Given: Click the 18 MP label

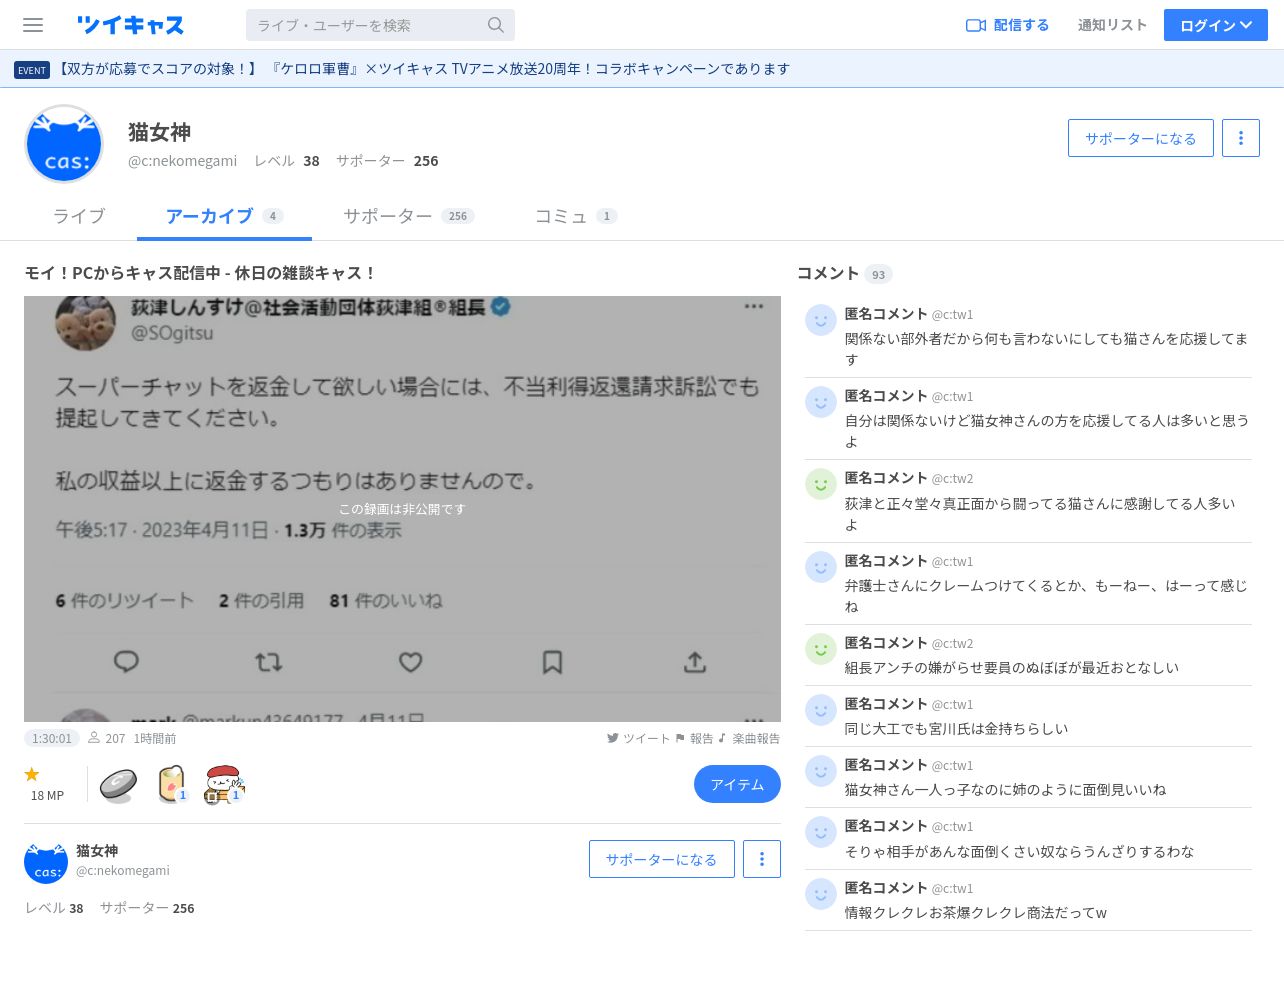Looking at the screenshot, I should [47, 795].
